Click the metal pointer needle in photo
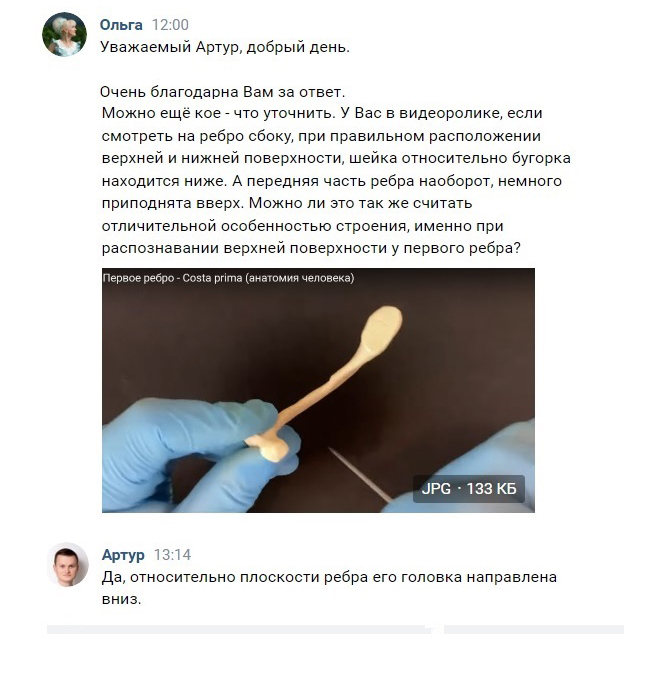The width and height of the screenshot is (667, 673). click(x=360, y=474)
